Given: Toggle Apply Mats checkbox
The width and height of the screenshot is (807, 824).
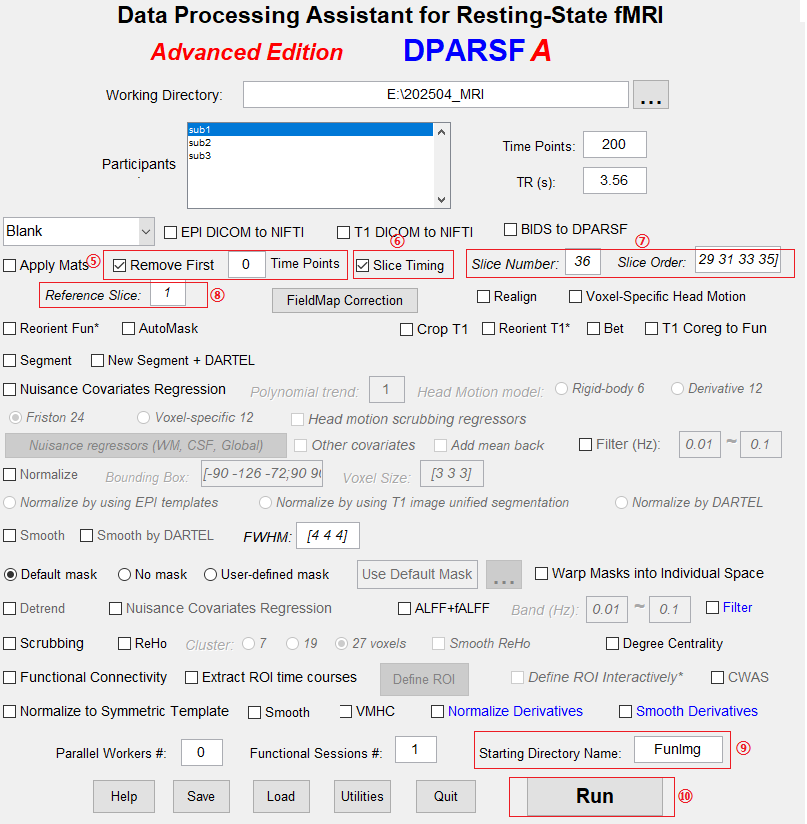Looking at the screenshot, I should pos(9,265).
